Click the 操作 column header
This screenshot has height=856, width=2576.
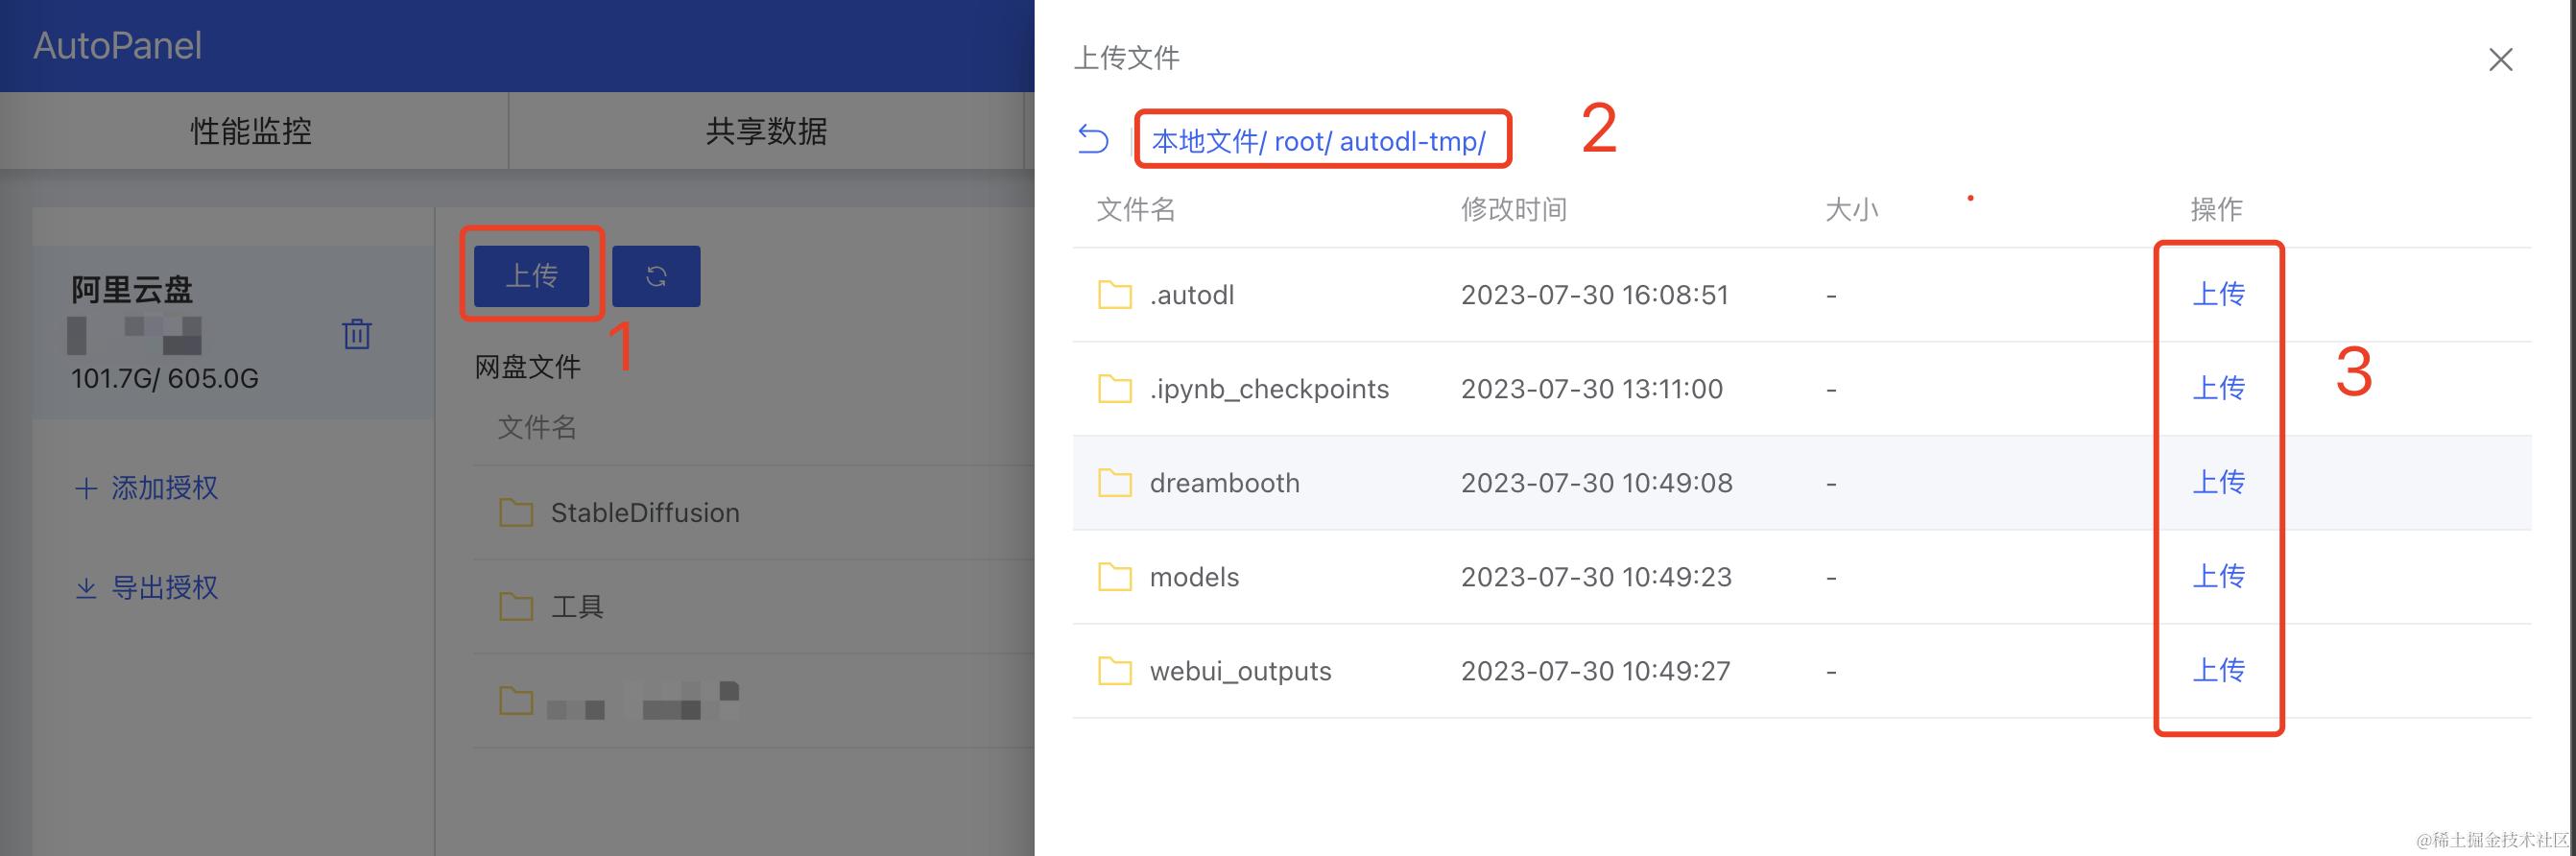(2217, 209)
